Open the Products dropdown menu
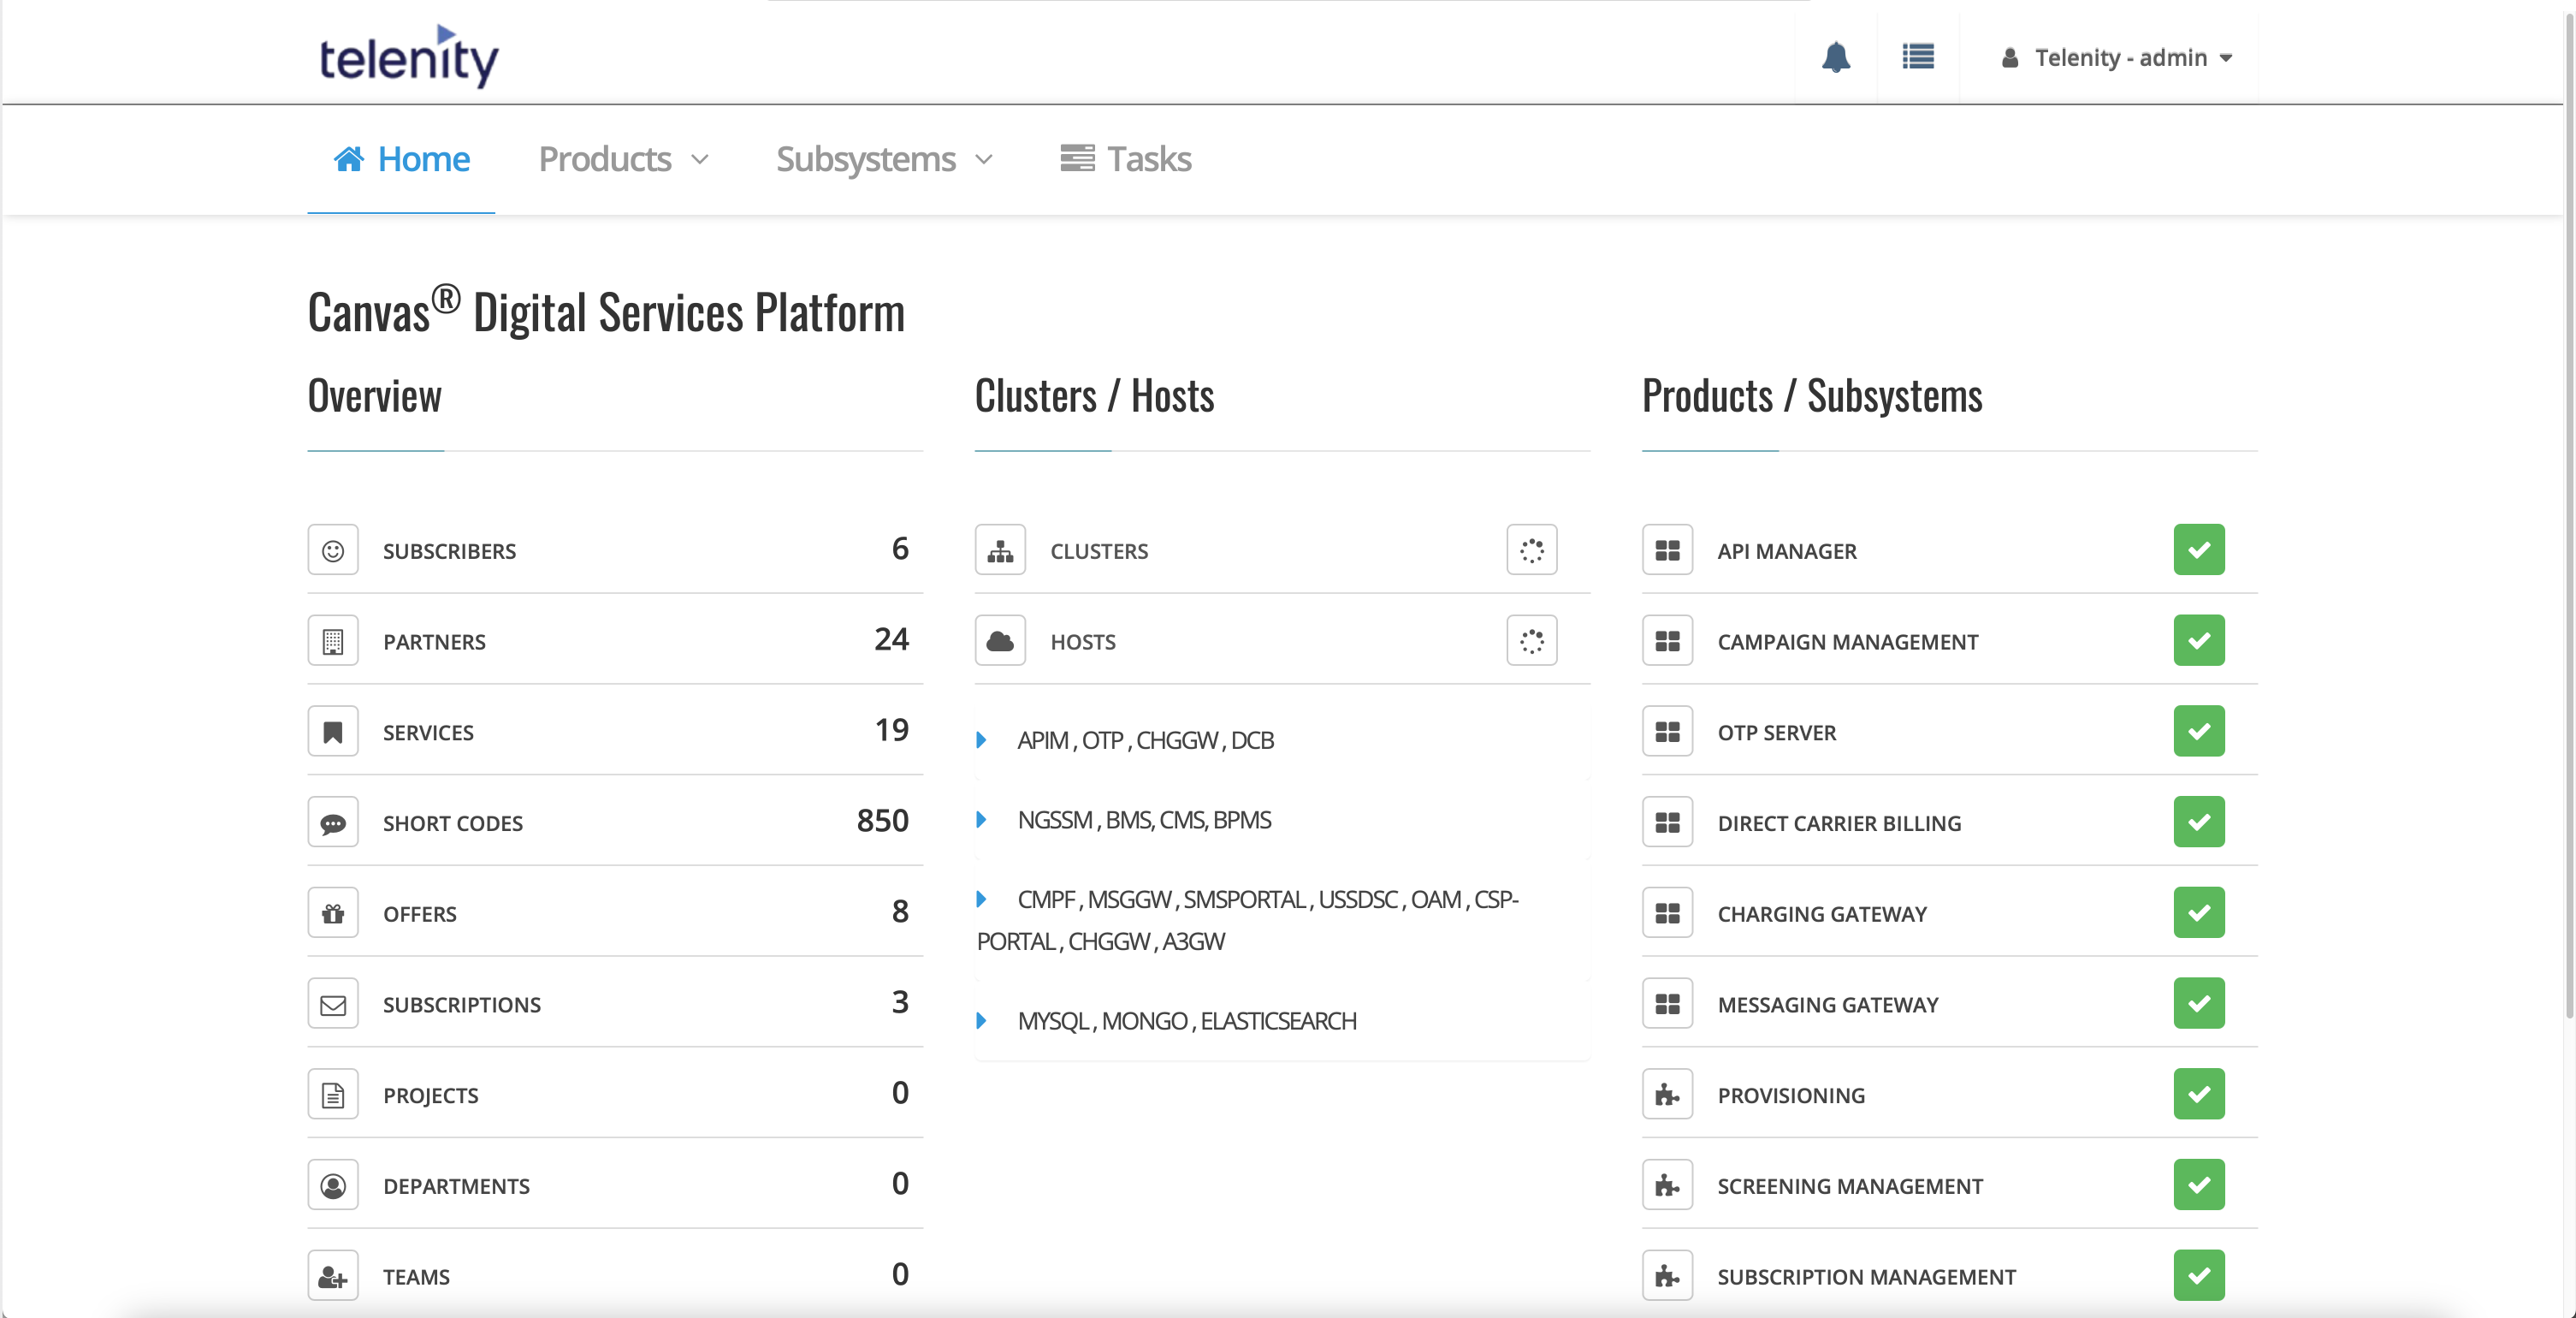 [x=623, y=159]
